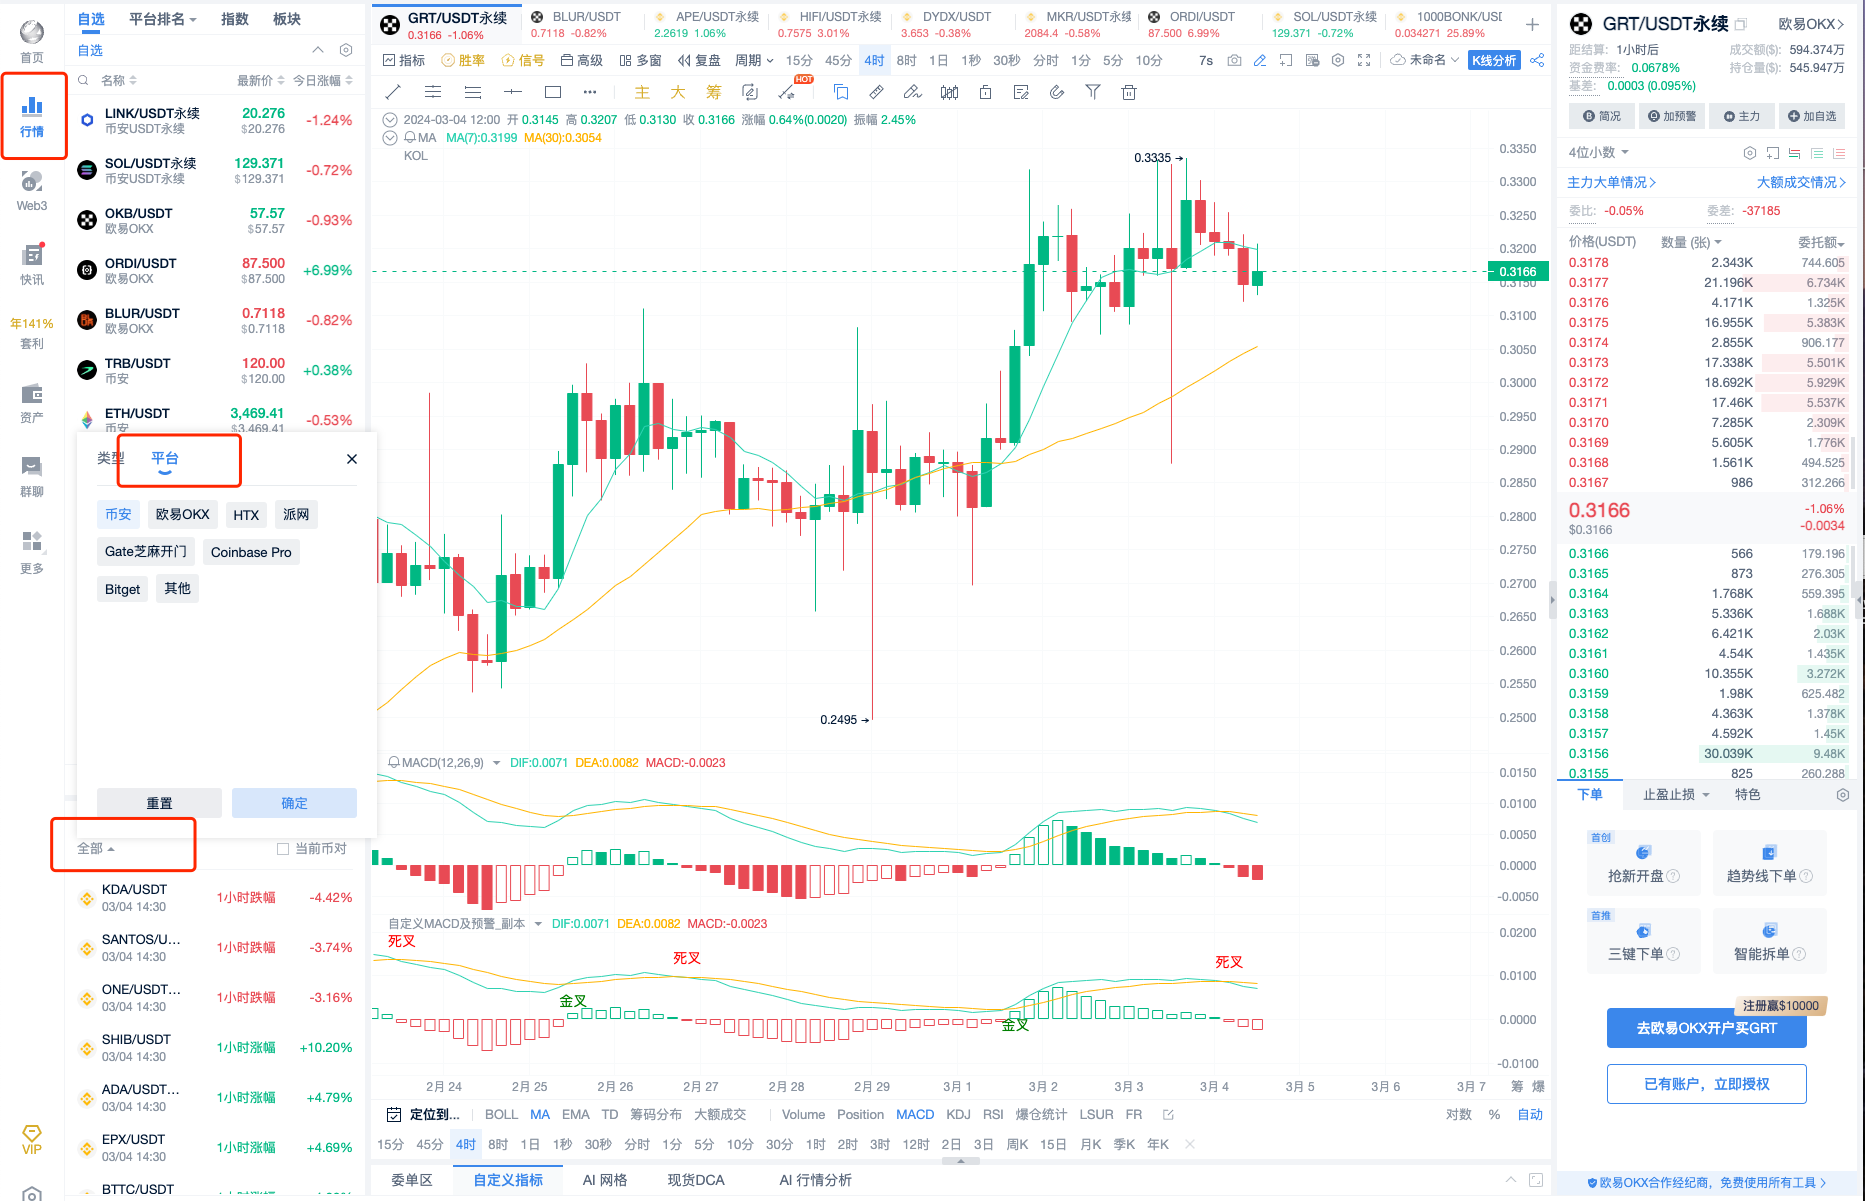Select the trend line drawing tool
Viewport: 1865px width, 1201px height.
(x=393, y=92)
